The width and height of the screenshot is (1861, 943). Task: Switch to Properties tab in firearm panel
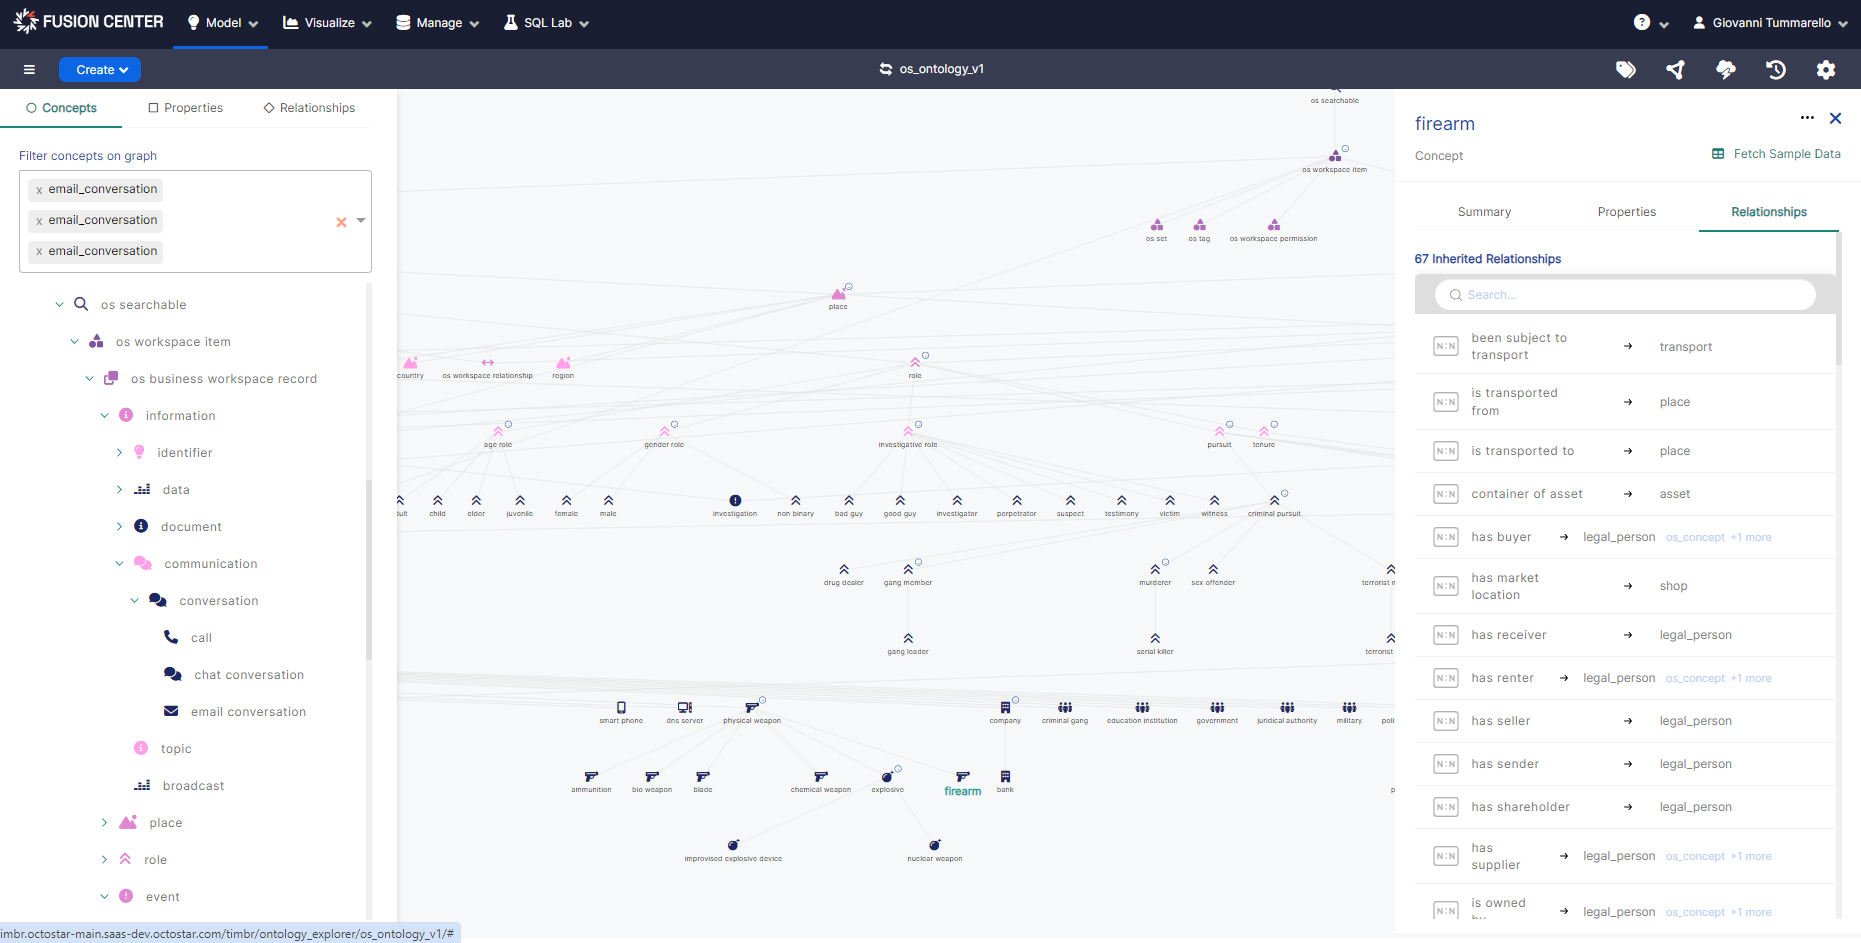click(x=1626, y=212)
